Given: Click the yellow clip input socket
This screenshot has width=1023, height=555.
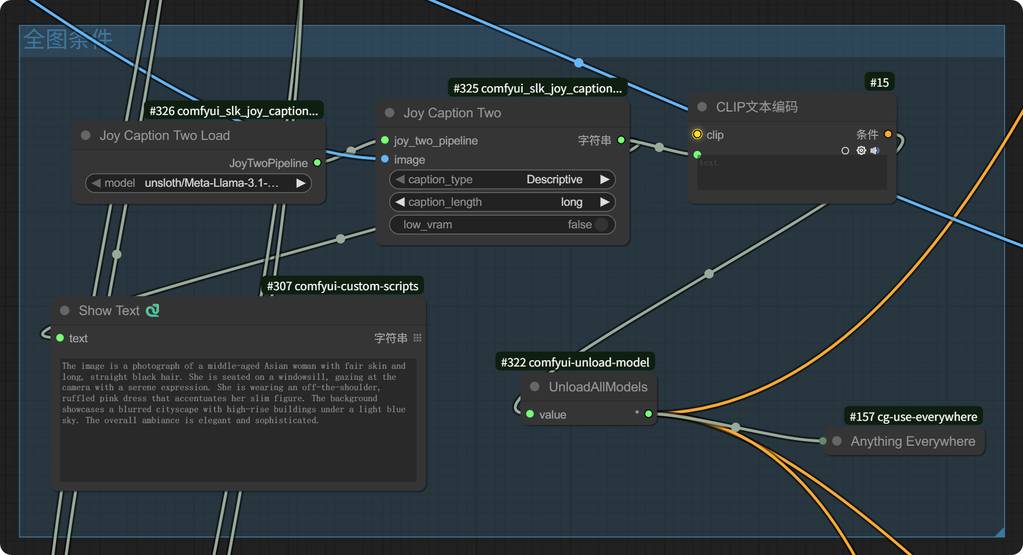Looking at the screenshot, I should click(x=697, y=135).
